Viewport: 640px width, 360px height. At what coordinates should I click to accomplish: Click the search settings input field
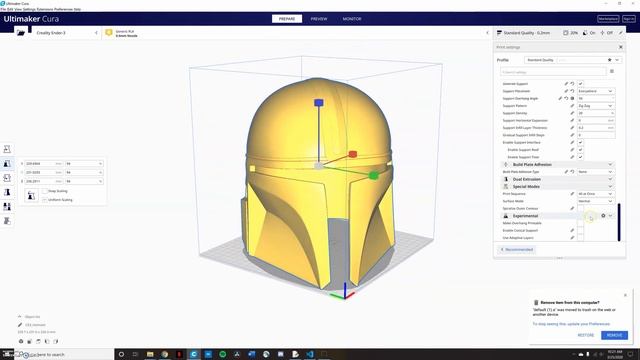click(553, 72)
